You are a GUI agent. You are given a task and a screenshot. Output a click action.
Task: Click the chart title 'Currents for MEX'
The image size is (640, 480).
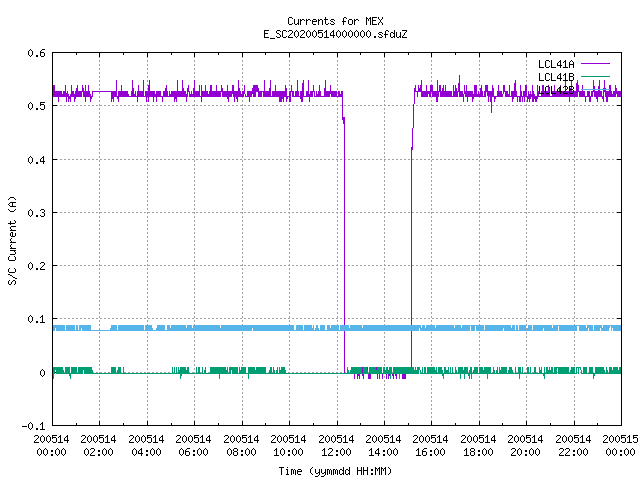(335, 21)
